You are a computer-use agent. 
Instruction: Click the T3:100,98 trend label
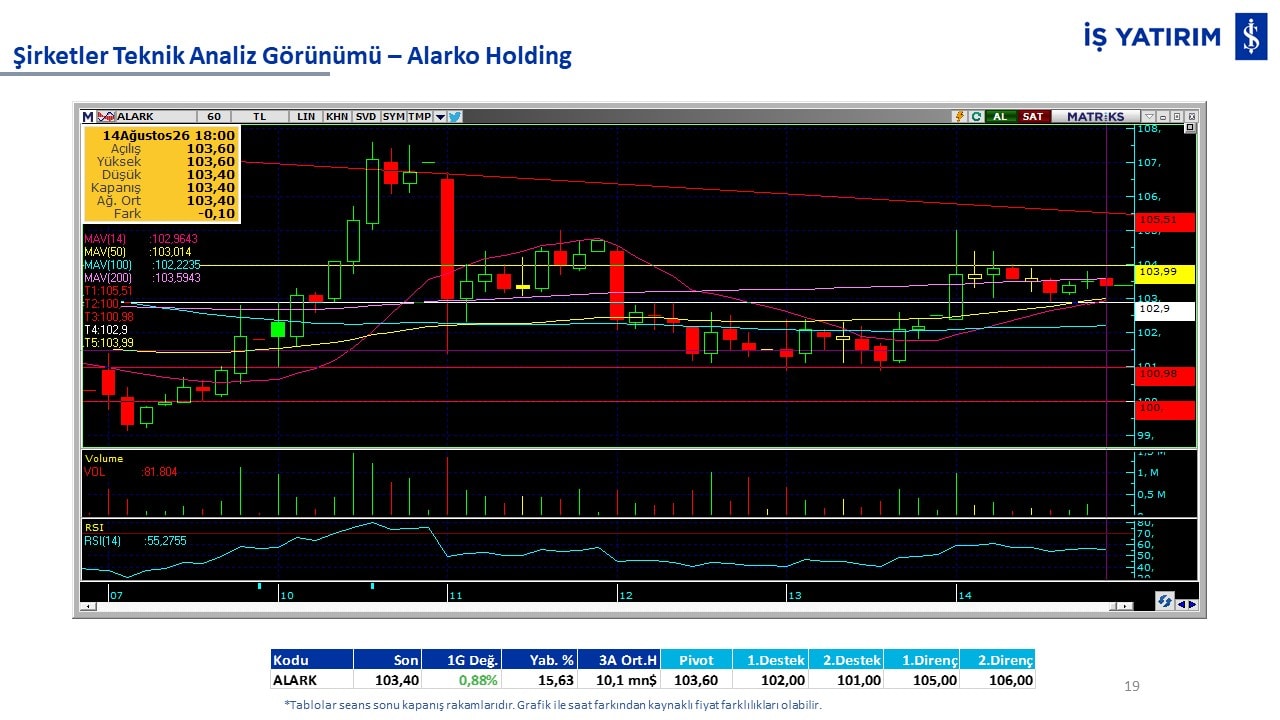[107, 317]
